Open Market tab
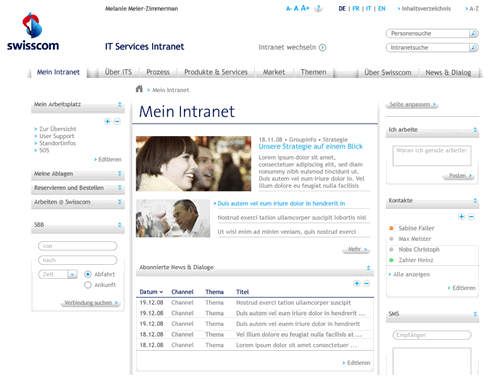Viewport: 488px width, 379px height. point(274,72)
